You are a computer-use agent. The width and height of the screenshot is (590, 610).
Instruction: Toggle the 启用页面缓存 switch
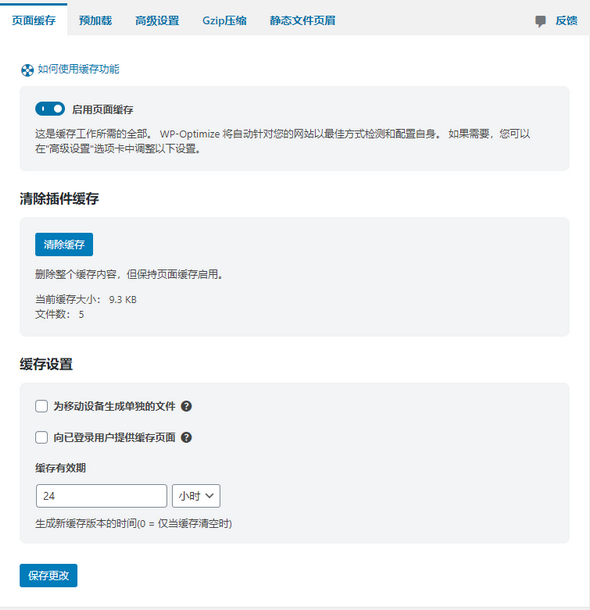50,109
